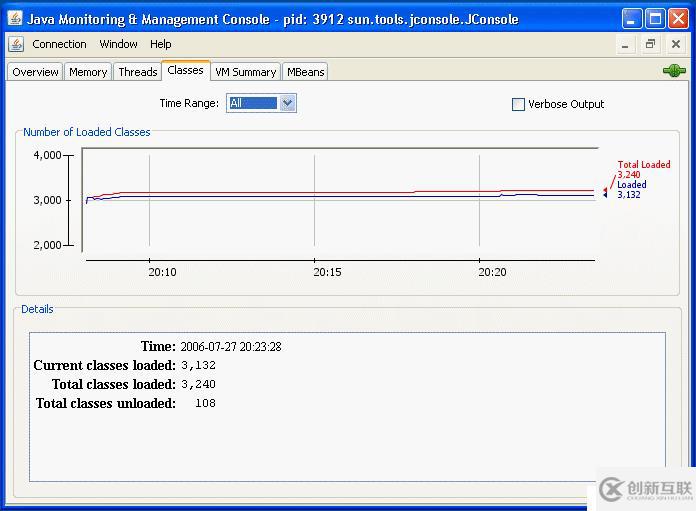The image size is (696, 511).
Task: Click the Number of Loaded Classes heading
Action: coord(87,132)
